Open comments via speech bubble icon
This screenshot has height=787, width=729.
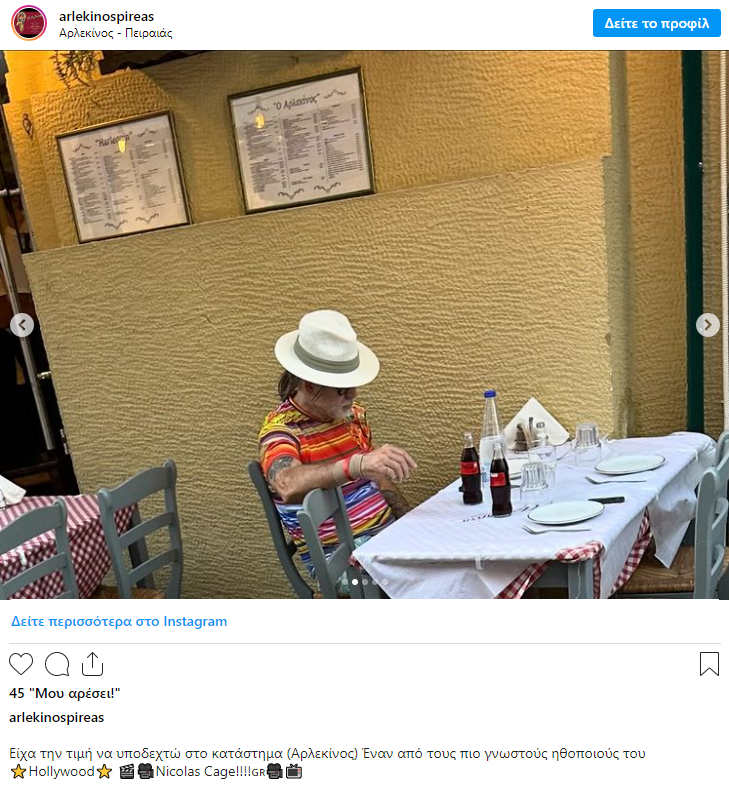(x=57, y=664)
